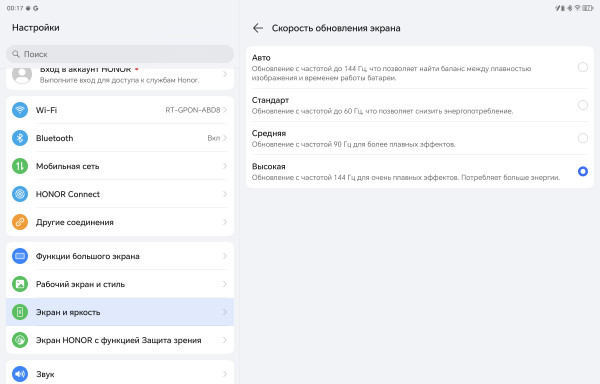Image resolution: width=600 pixels, height=384 pixels.
Task: Open HONOR Connect chevron arrow
Action: coord(225,194)
